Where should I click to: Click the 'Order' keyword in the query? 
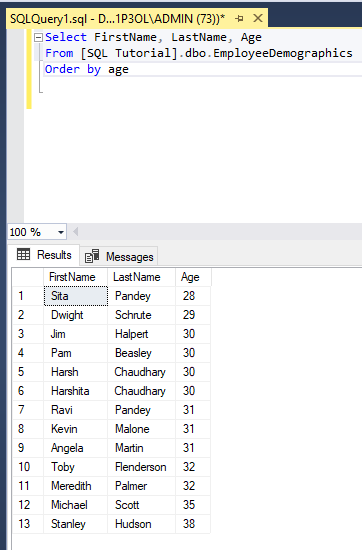pyautogui.click(x=62, y=69)
